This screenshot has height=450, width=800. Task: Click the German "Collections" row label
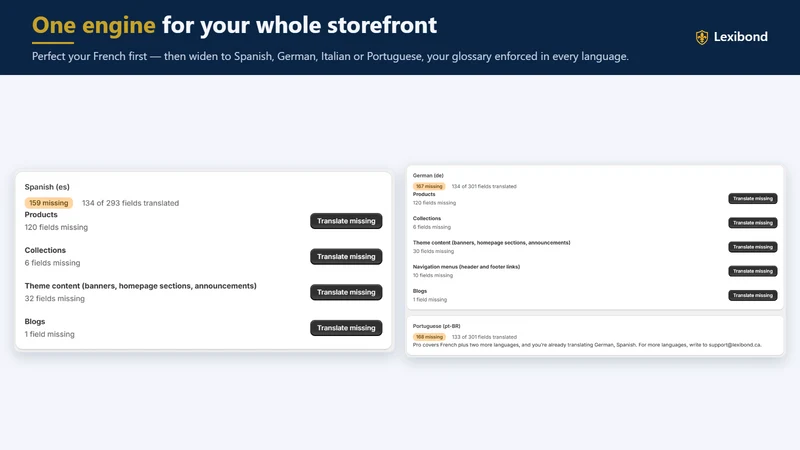click(427, 218)
